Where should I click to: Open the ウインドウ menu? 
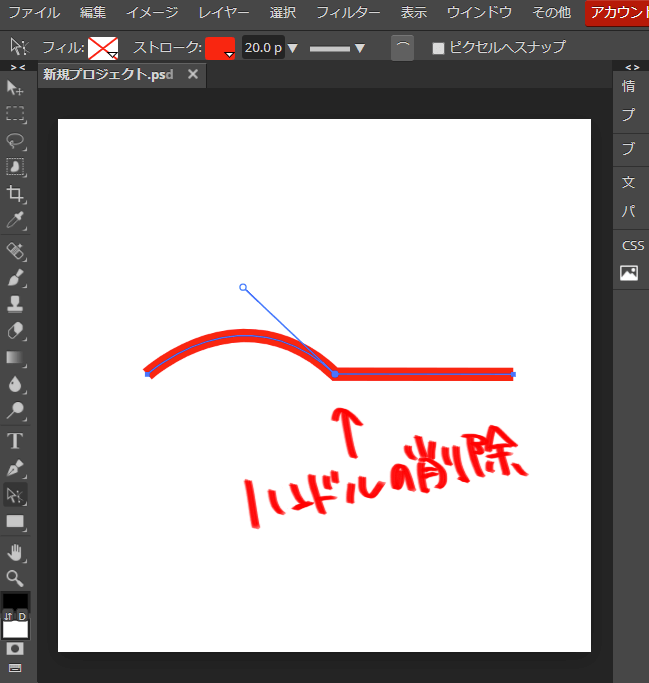(x=479, y=13)
